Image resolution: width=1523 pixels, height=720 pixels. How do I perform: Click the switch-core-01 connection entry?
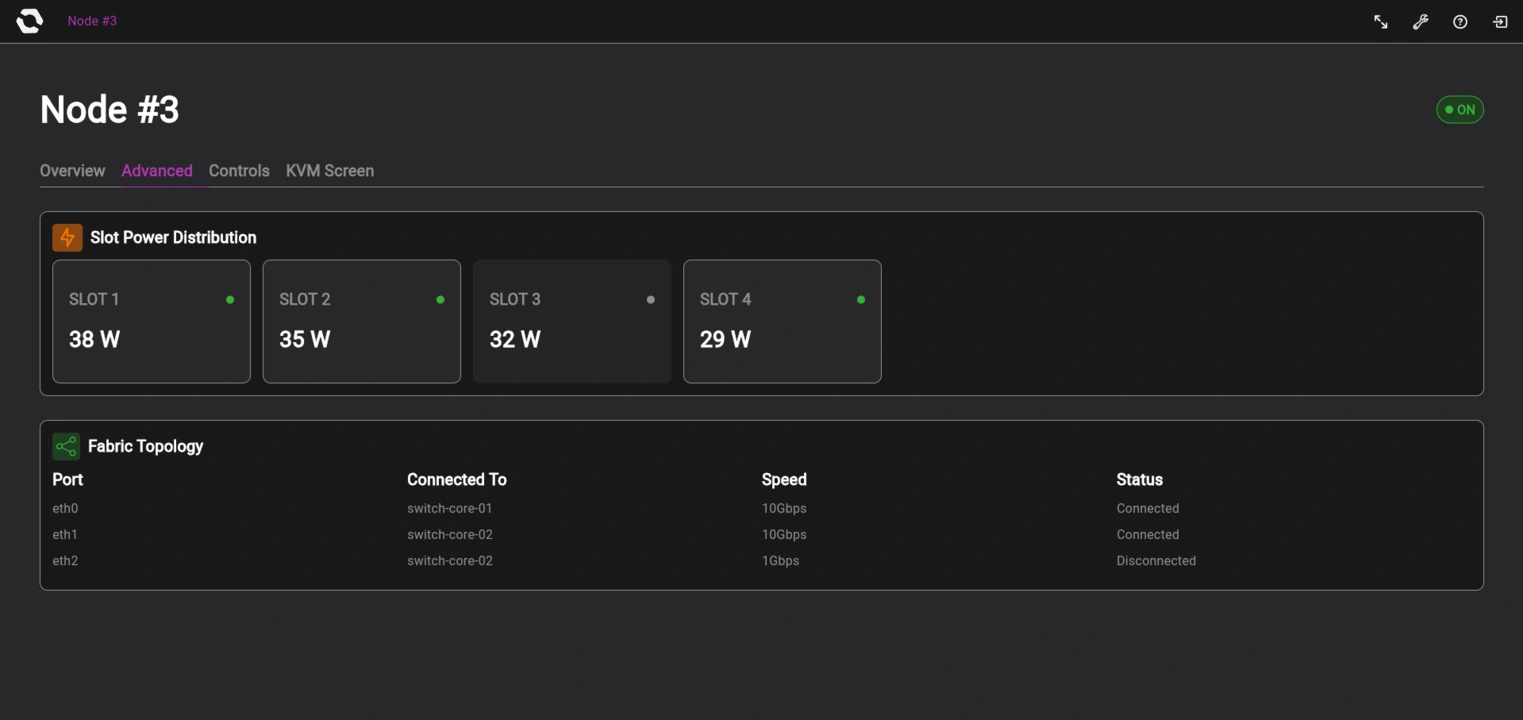(x=448, y=508)
